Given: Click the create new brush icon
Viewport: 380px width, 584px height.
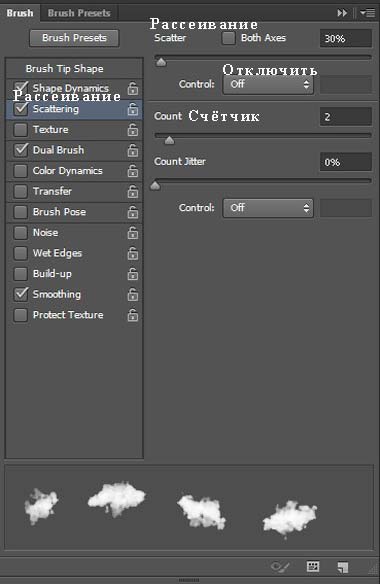Looking at the screenshot, I should pyautogui.click(x=342, y=567).
